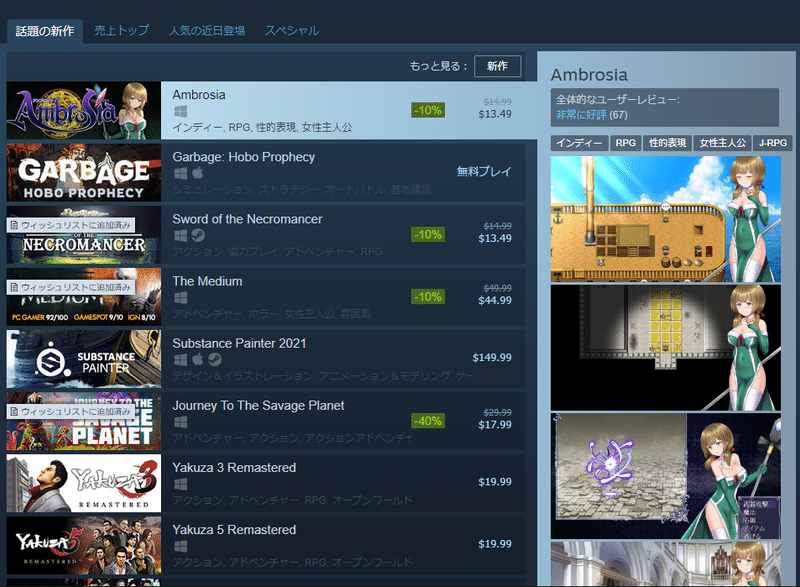This screenshot has width=800, height=587.
Task: Click the wishlist badge on Sword of the Necromancer
Action: [x=71, y=225]
